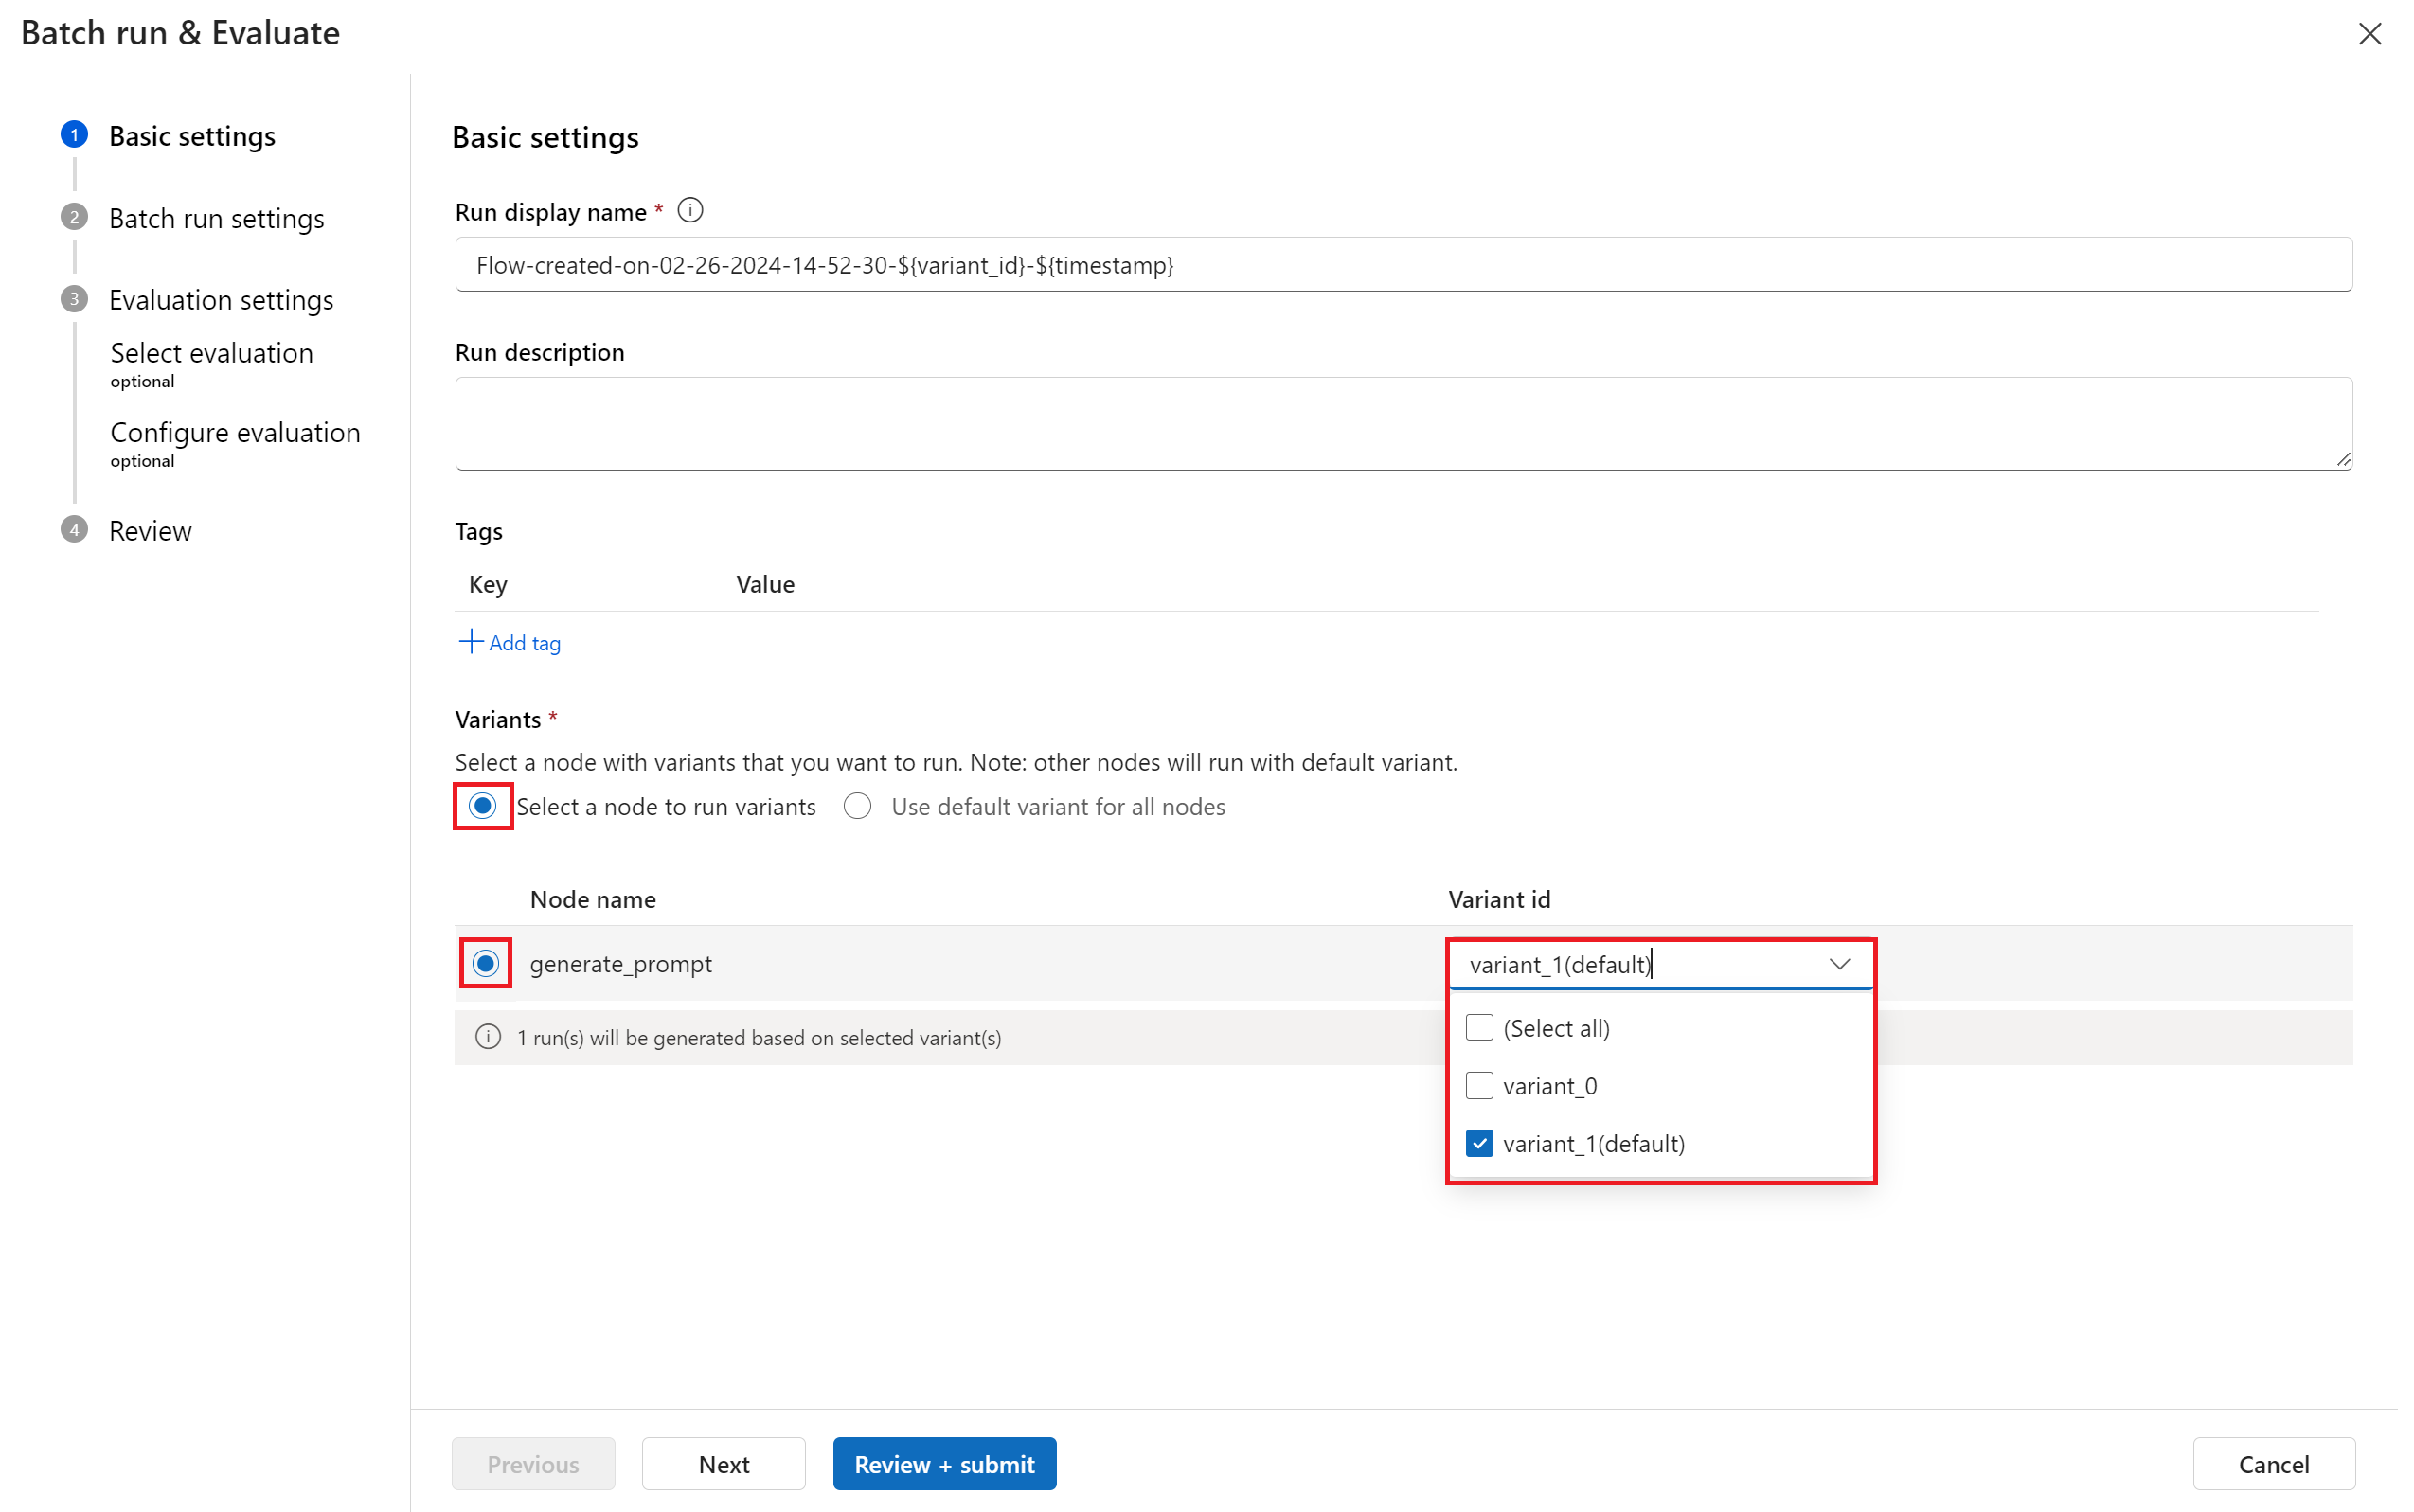Open Configure evaluation optional substep
The image size is (2414, 1512).
tap(235, 443)
